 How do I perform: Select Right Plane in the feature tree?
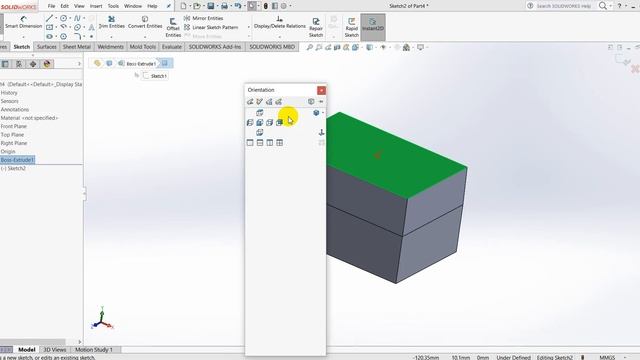coord(14,143)
